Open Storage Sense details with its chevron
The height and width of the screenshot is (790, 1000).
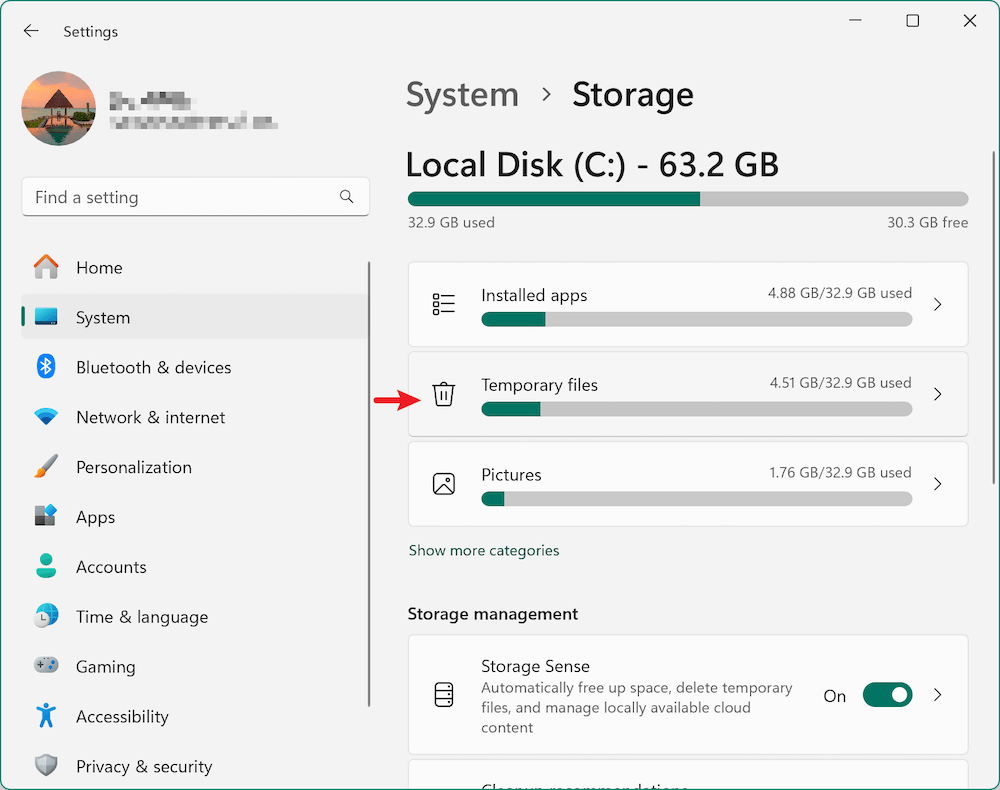coord(937,695)
